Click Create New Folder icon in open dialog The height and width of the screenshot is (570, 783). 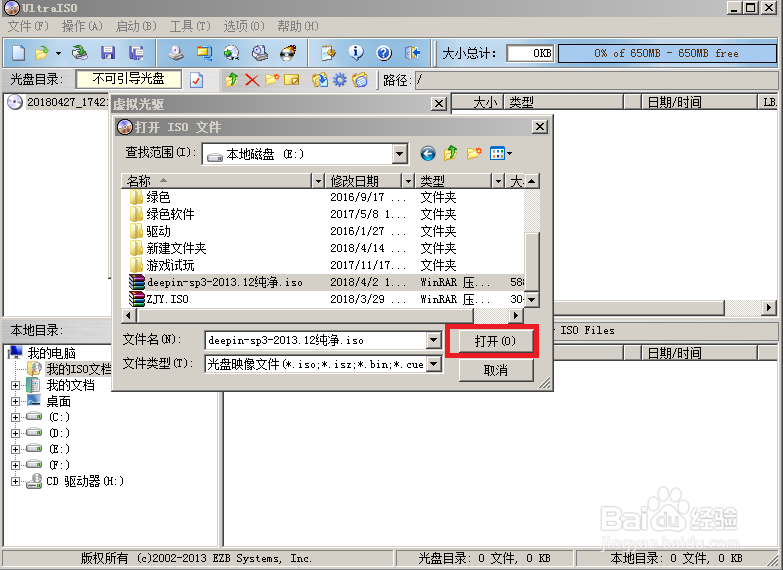click(x=474, y=153)
